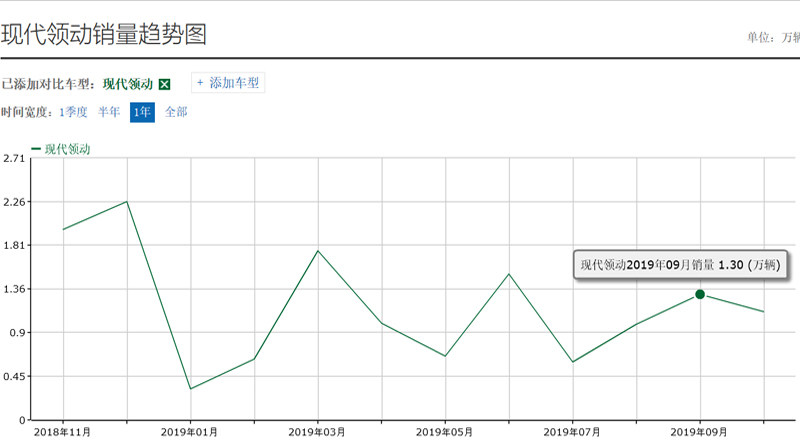Click the December 2018 peak on chart line
This screenshot has height=448, width=800.
point(126,202)
